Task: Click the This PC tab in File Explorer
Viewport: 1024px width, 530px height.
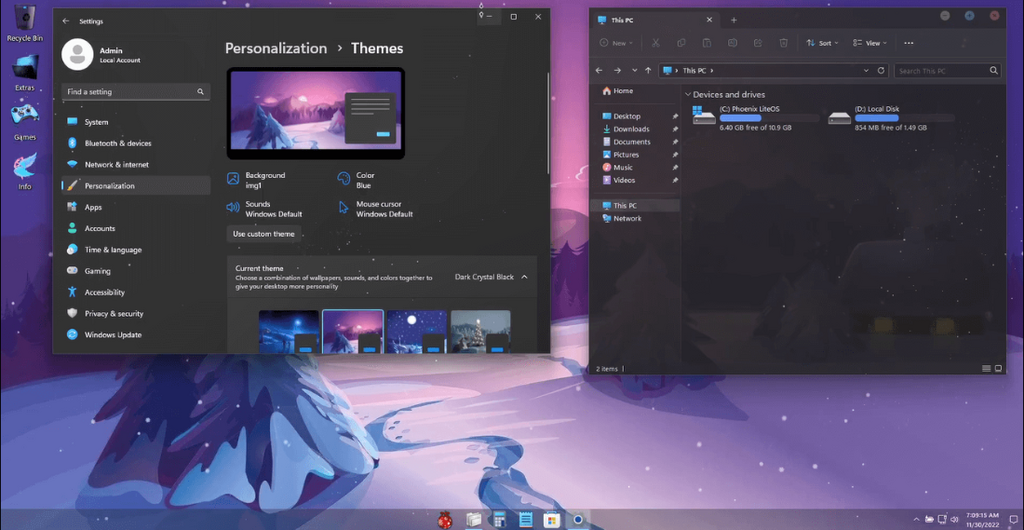Action: (x=654, y=20)
